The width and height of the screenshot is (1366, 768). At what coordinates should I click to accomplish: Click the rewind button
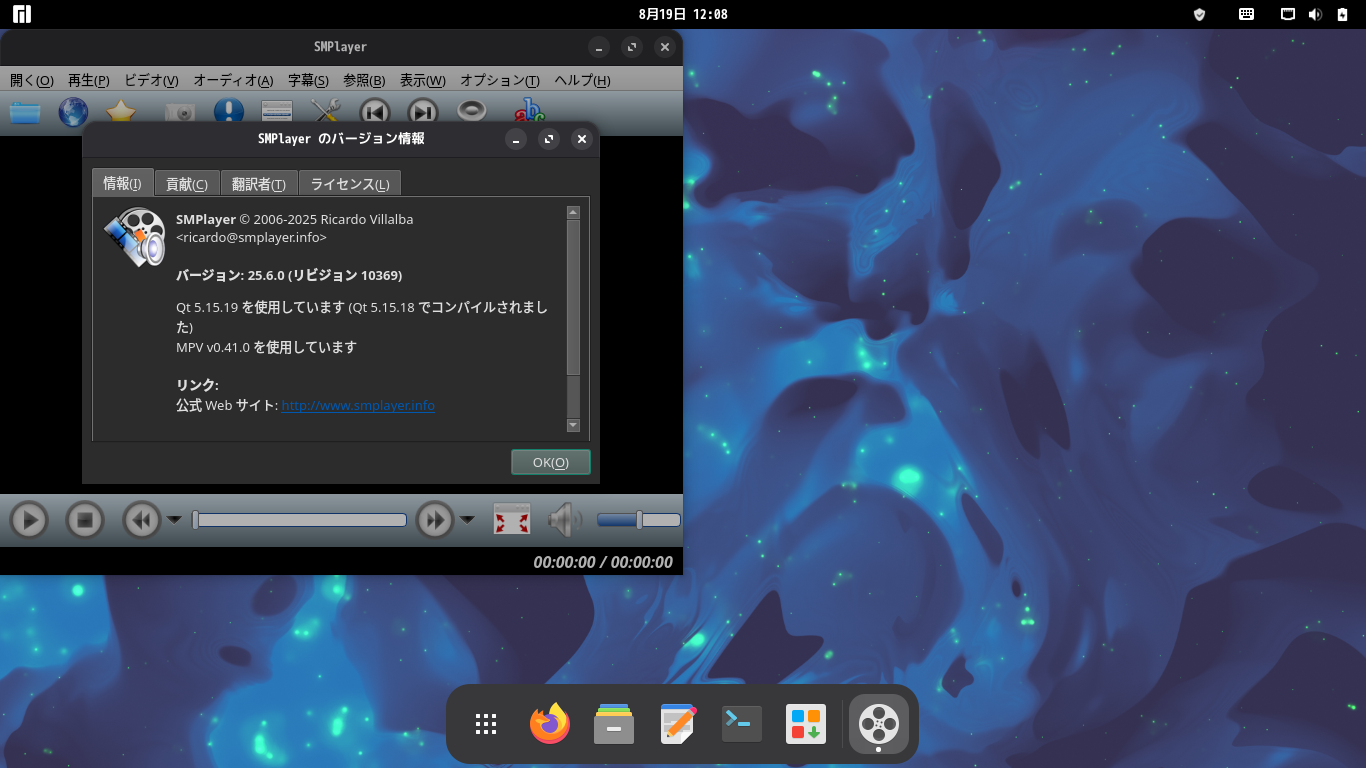click(142, 520)
